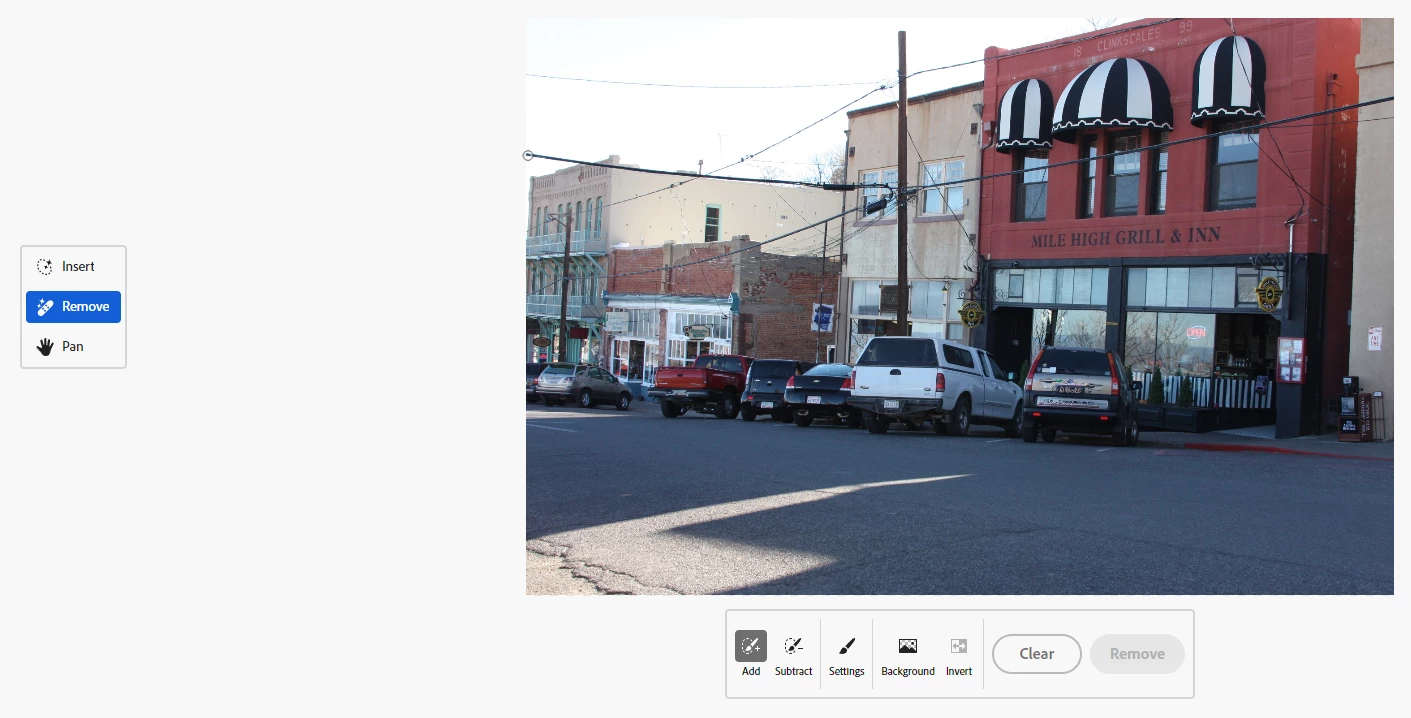
Task: Switch to Subtract brush mode
Action: [793, 654]
